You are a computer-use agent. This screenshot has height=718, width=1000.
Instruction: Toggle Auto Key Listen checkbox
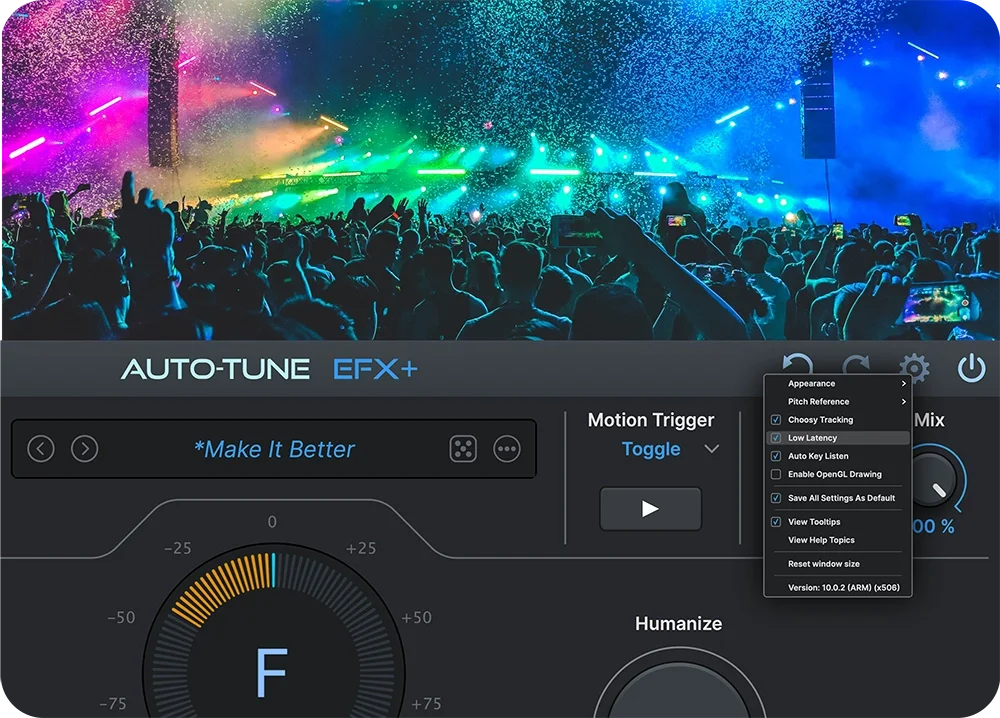776,456
